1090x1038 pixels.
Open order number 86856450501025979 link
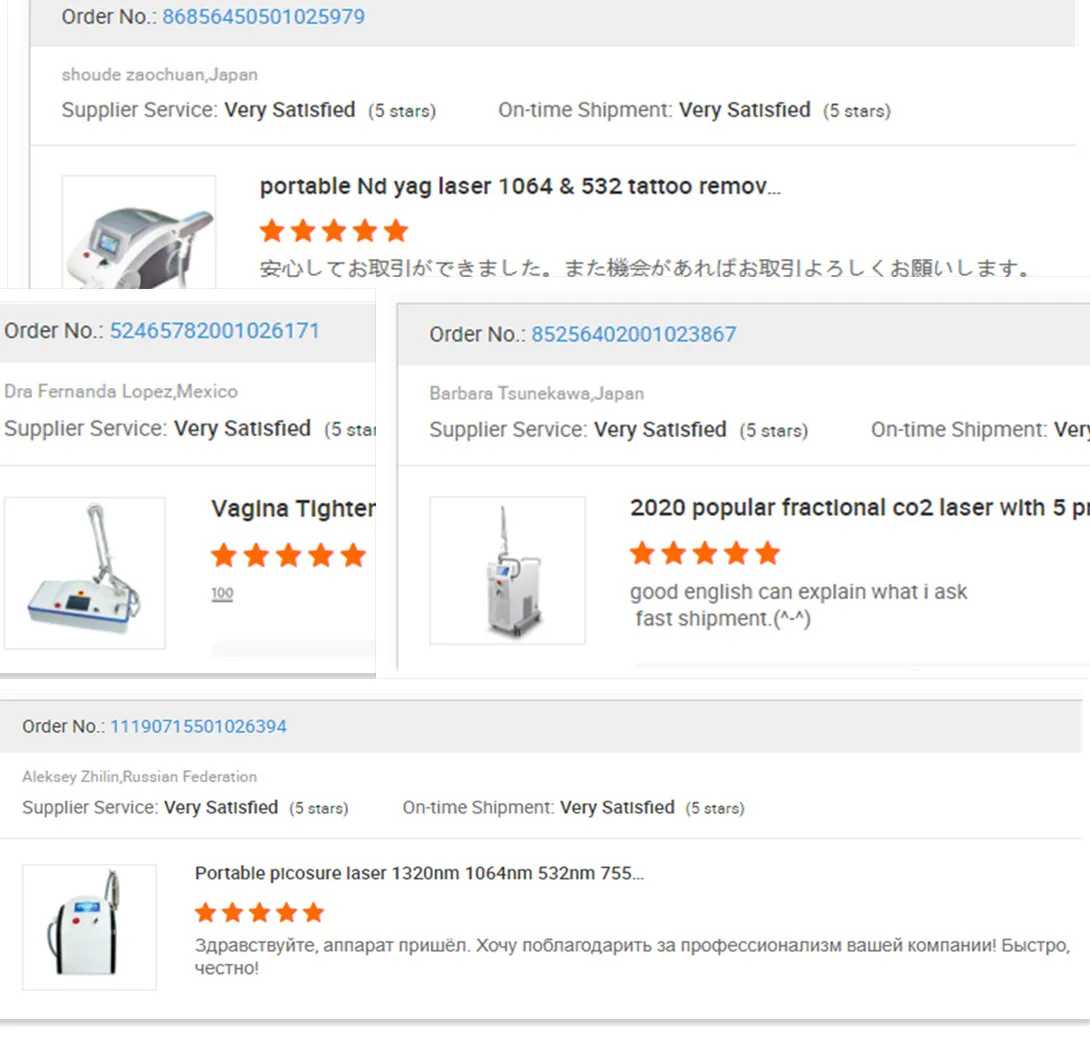[263, 17]
